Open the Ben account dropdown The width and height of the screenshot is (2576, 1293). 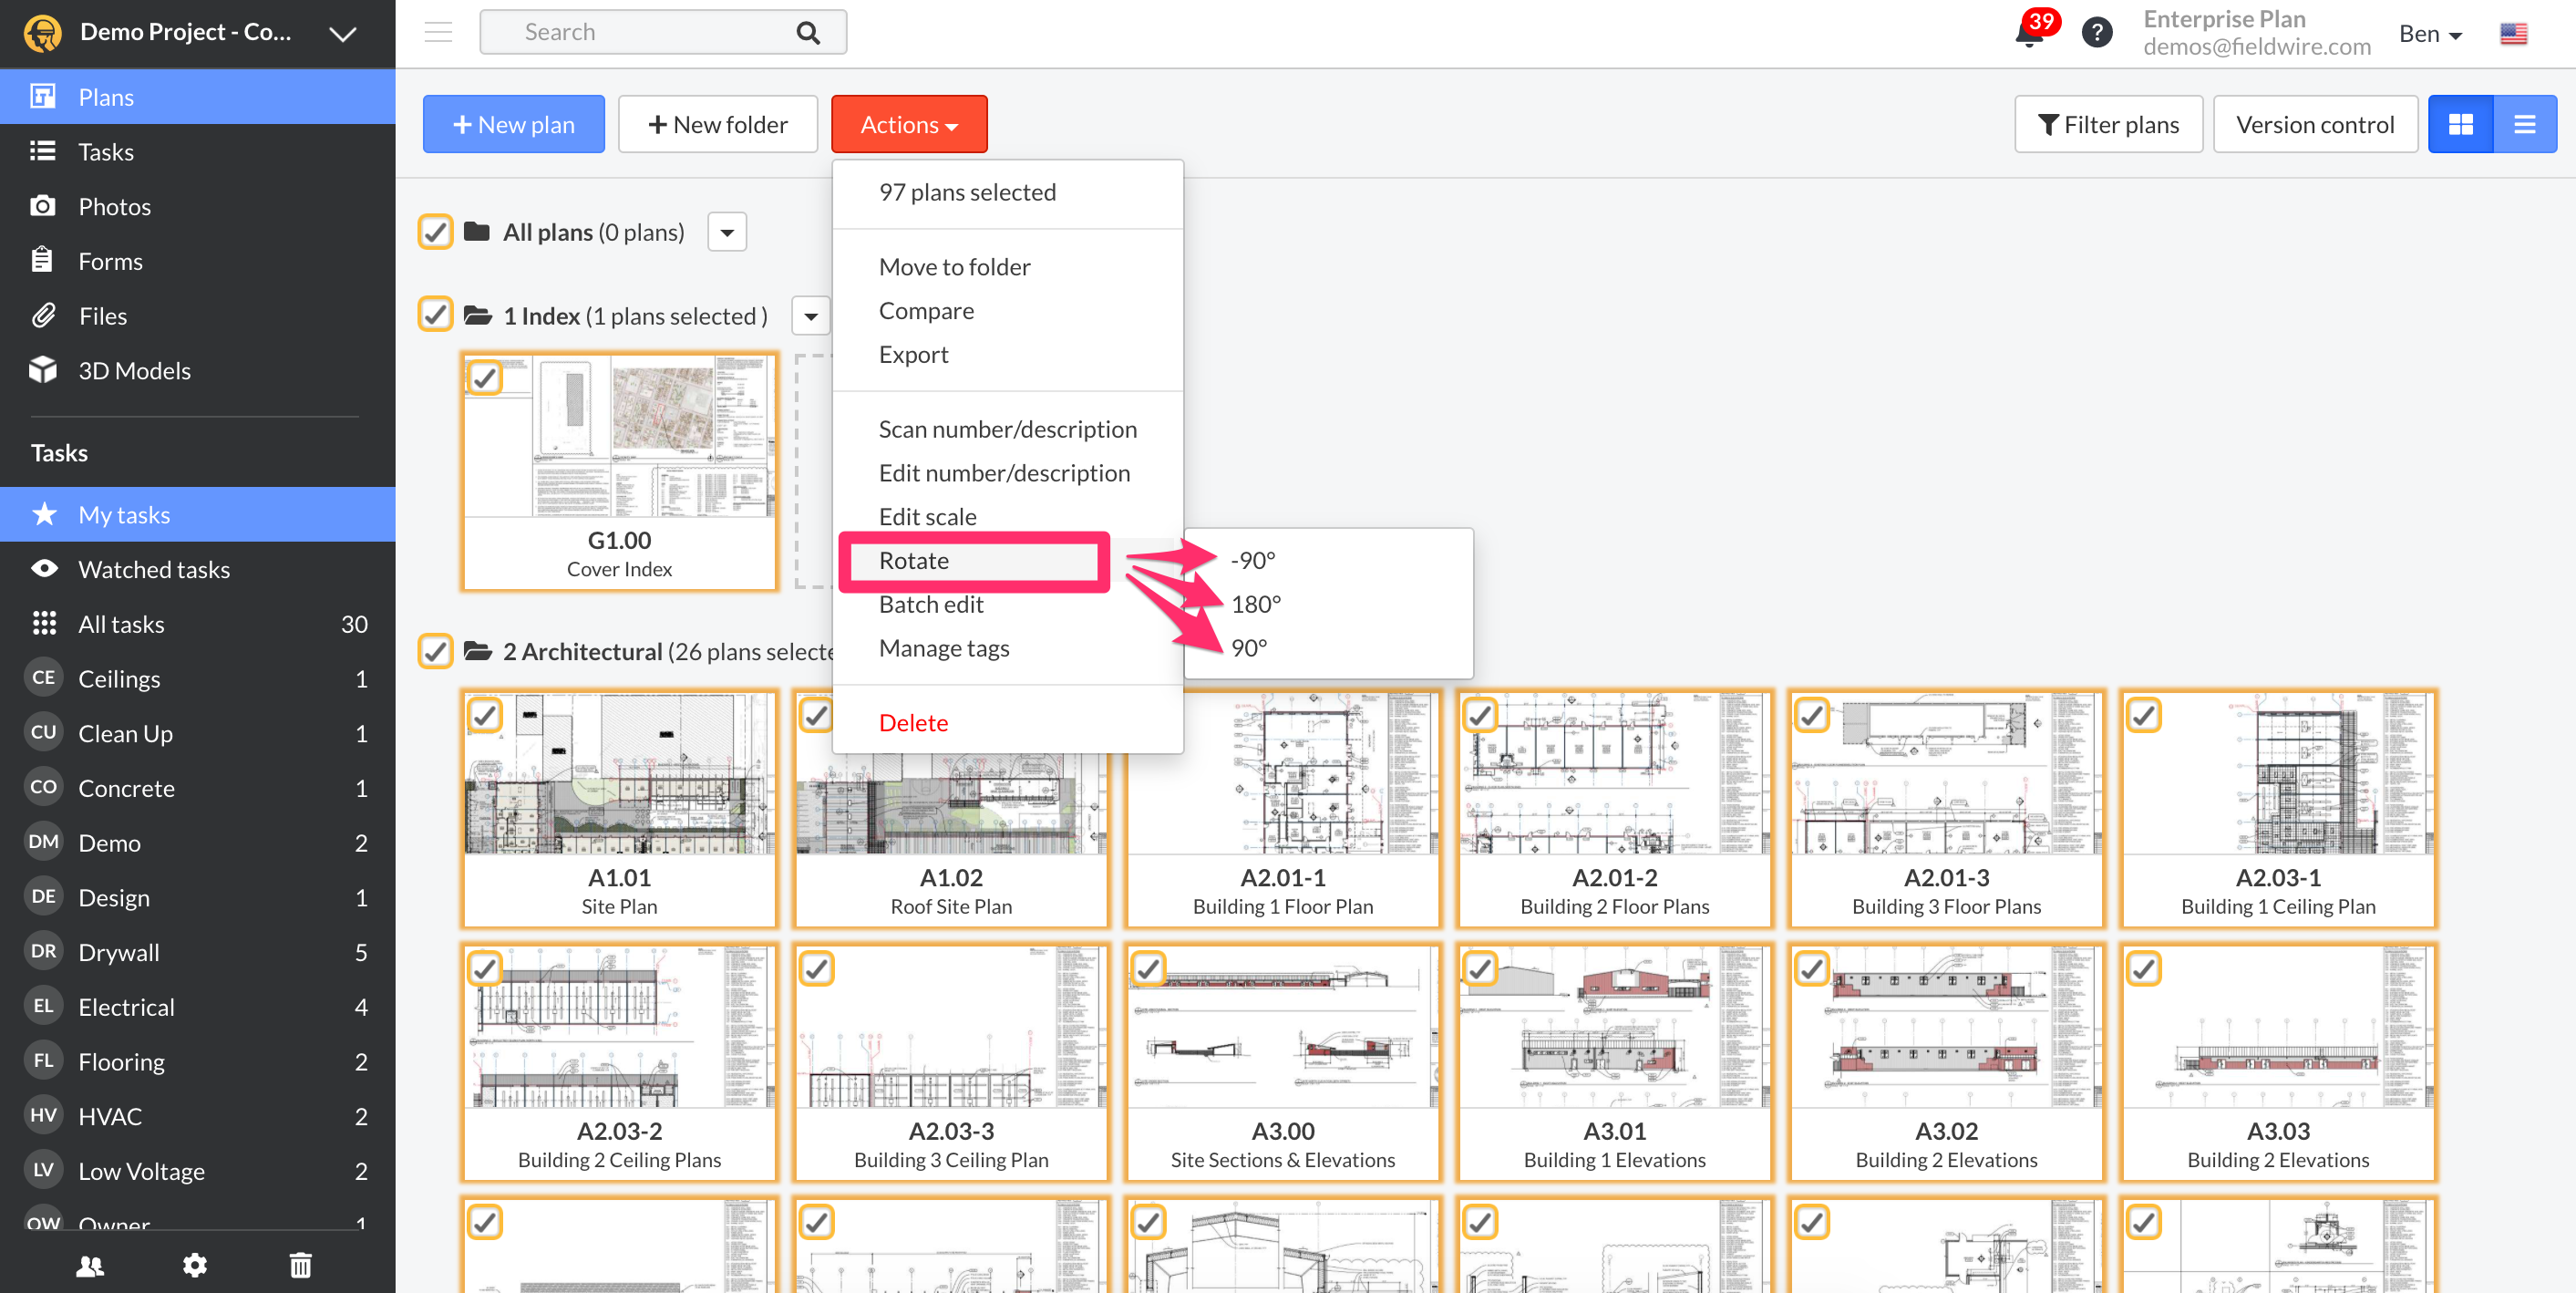coord(2430,33)
